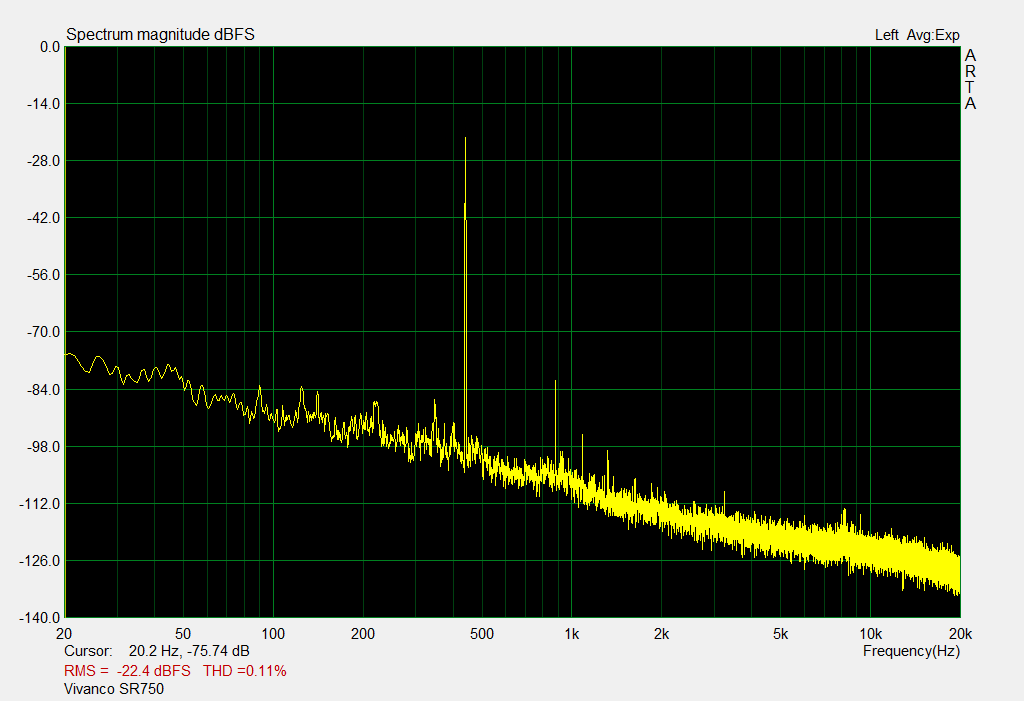The height and width of the screenshot is (701, 1024).
Task: Click the 1k frequency axis label
Action: (571, 634)
